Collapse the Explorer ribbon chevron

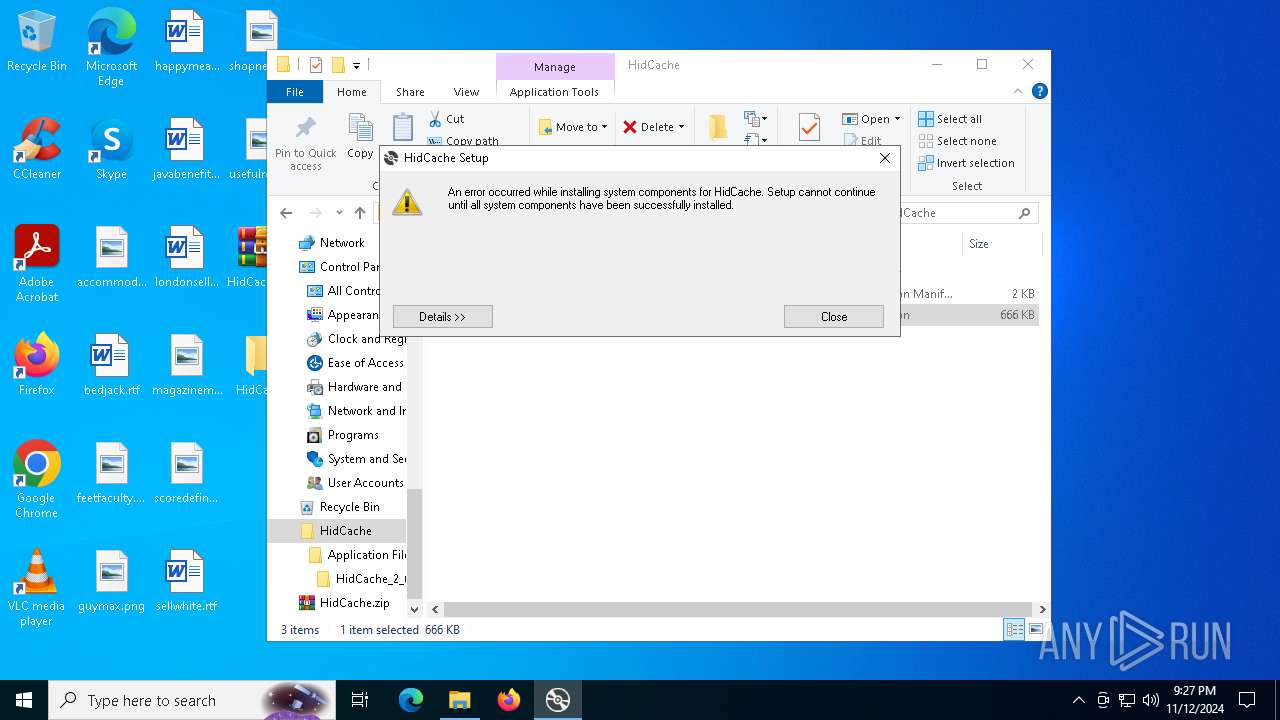tap(1018, 91)
